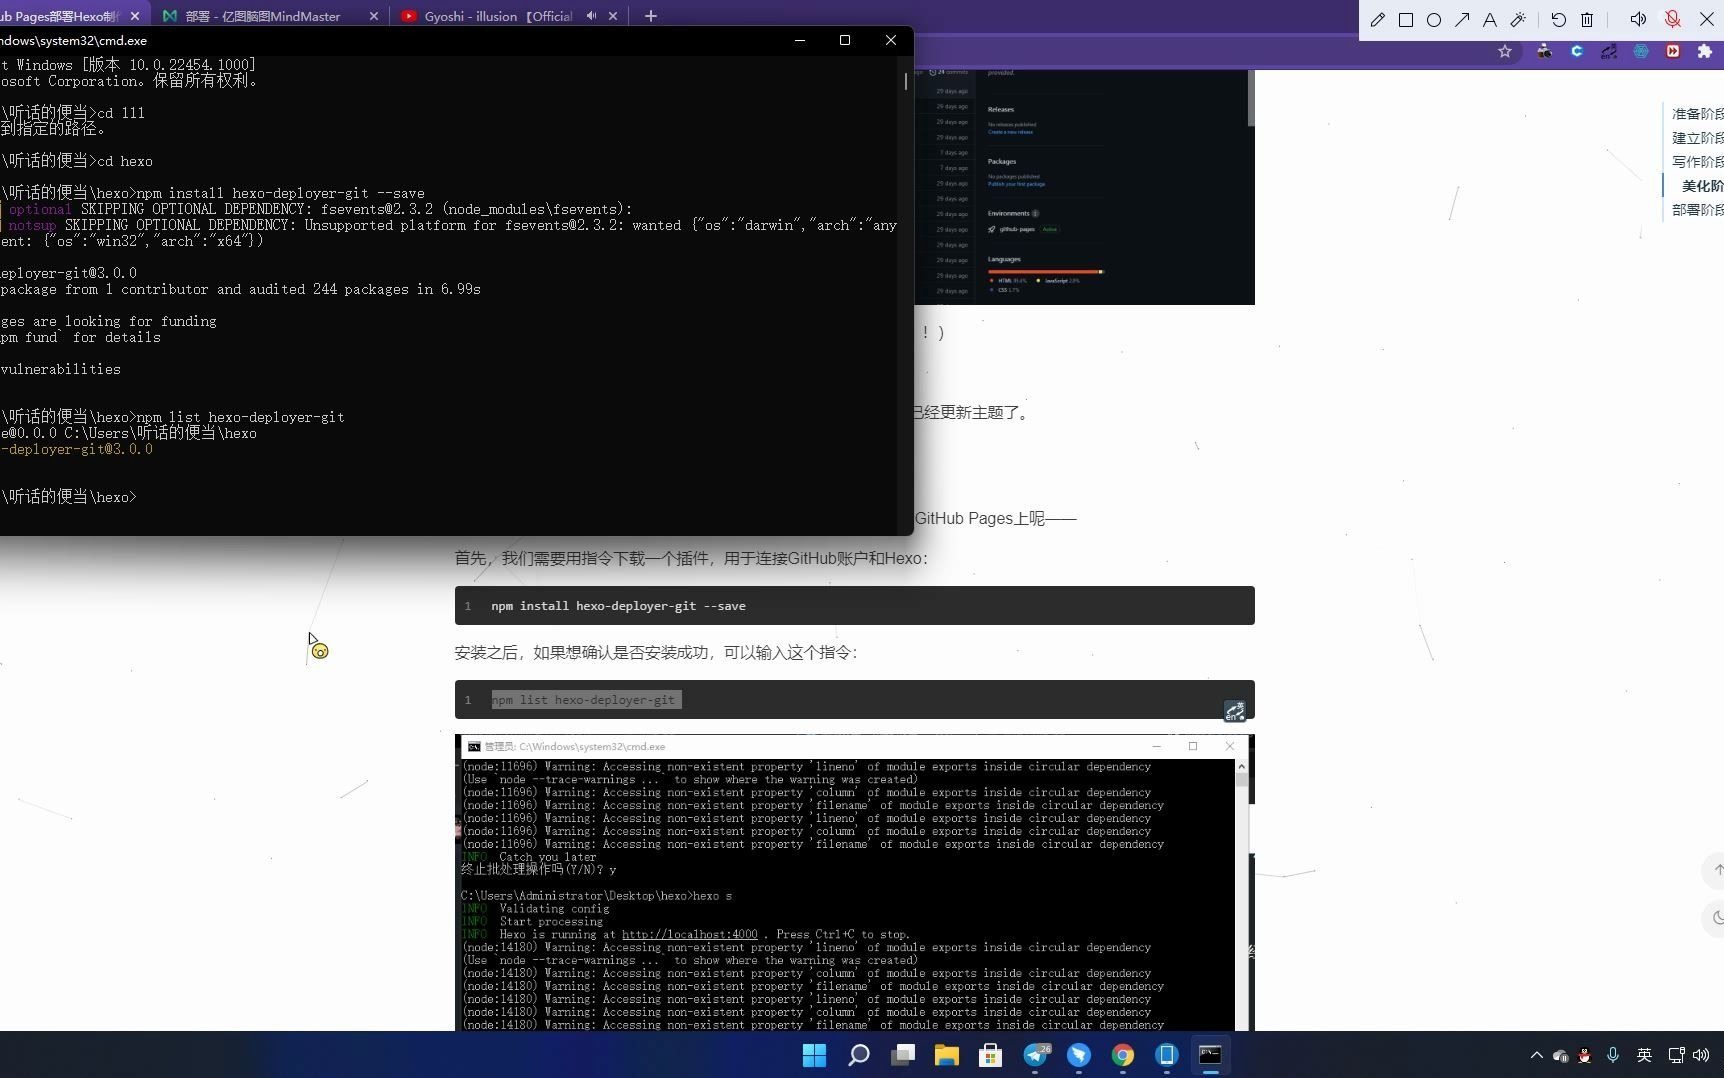Toggle system sound recording speaker icon

click(1638, 20)
